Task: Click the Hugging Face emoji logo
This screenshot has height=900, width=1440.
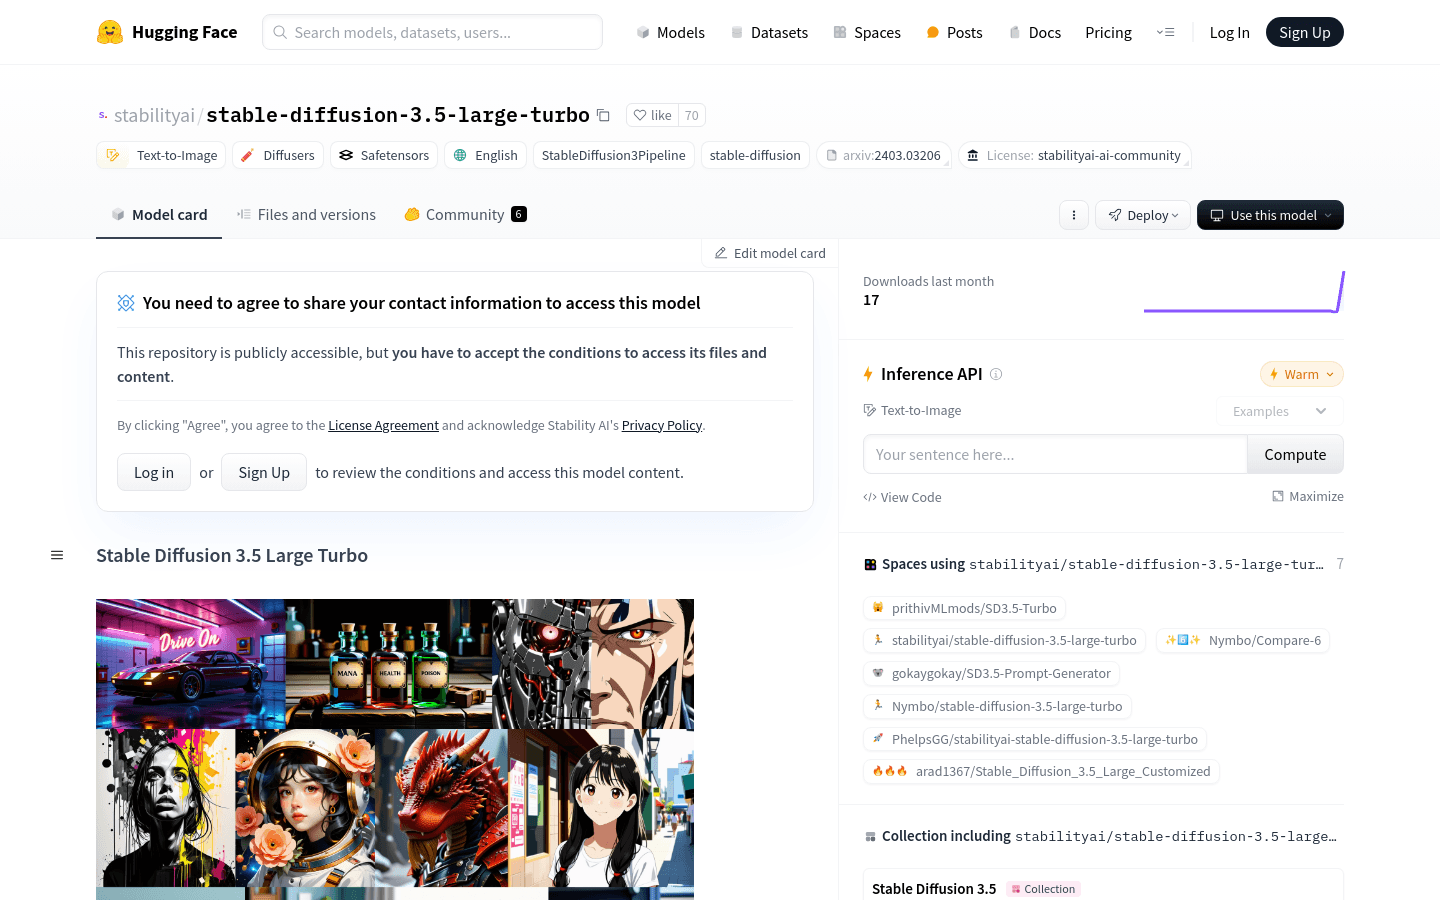Action: (110, 32)
